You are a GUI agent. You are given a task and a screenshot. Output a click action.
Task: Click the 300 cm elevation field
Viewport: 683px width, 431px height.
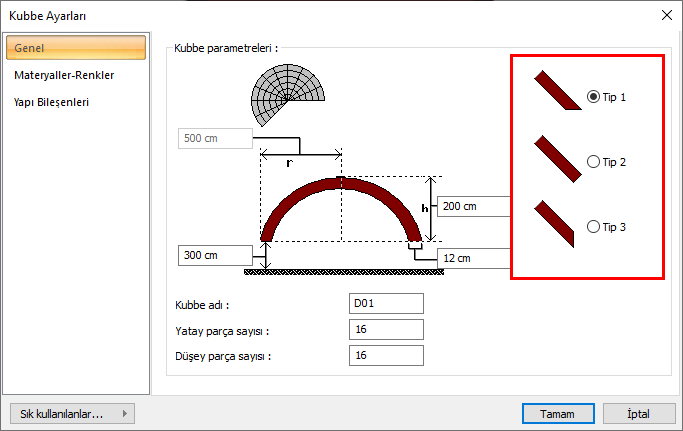click(215, 255)
